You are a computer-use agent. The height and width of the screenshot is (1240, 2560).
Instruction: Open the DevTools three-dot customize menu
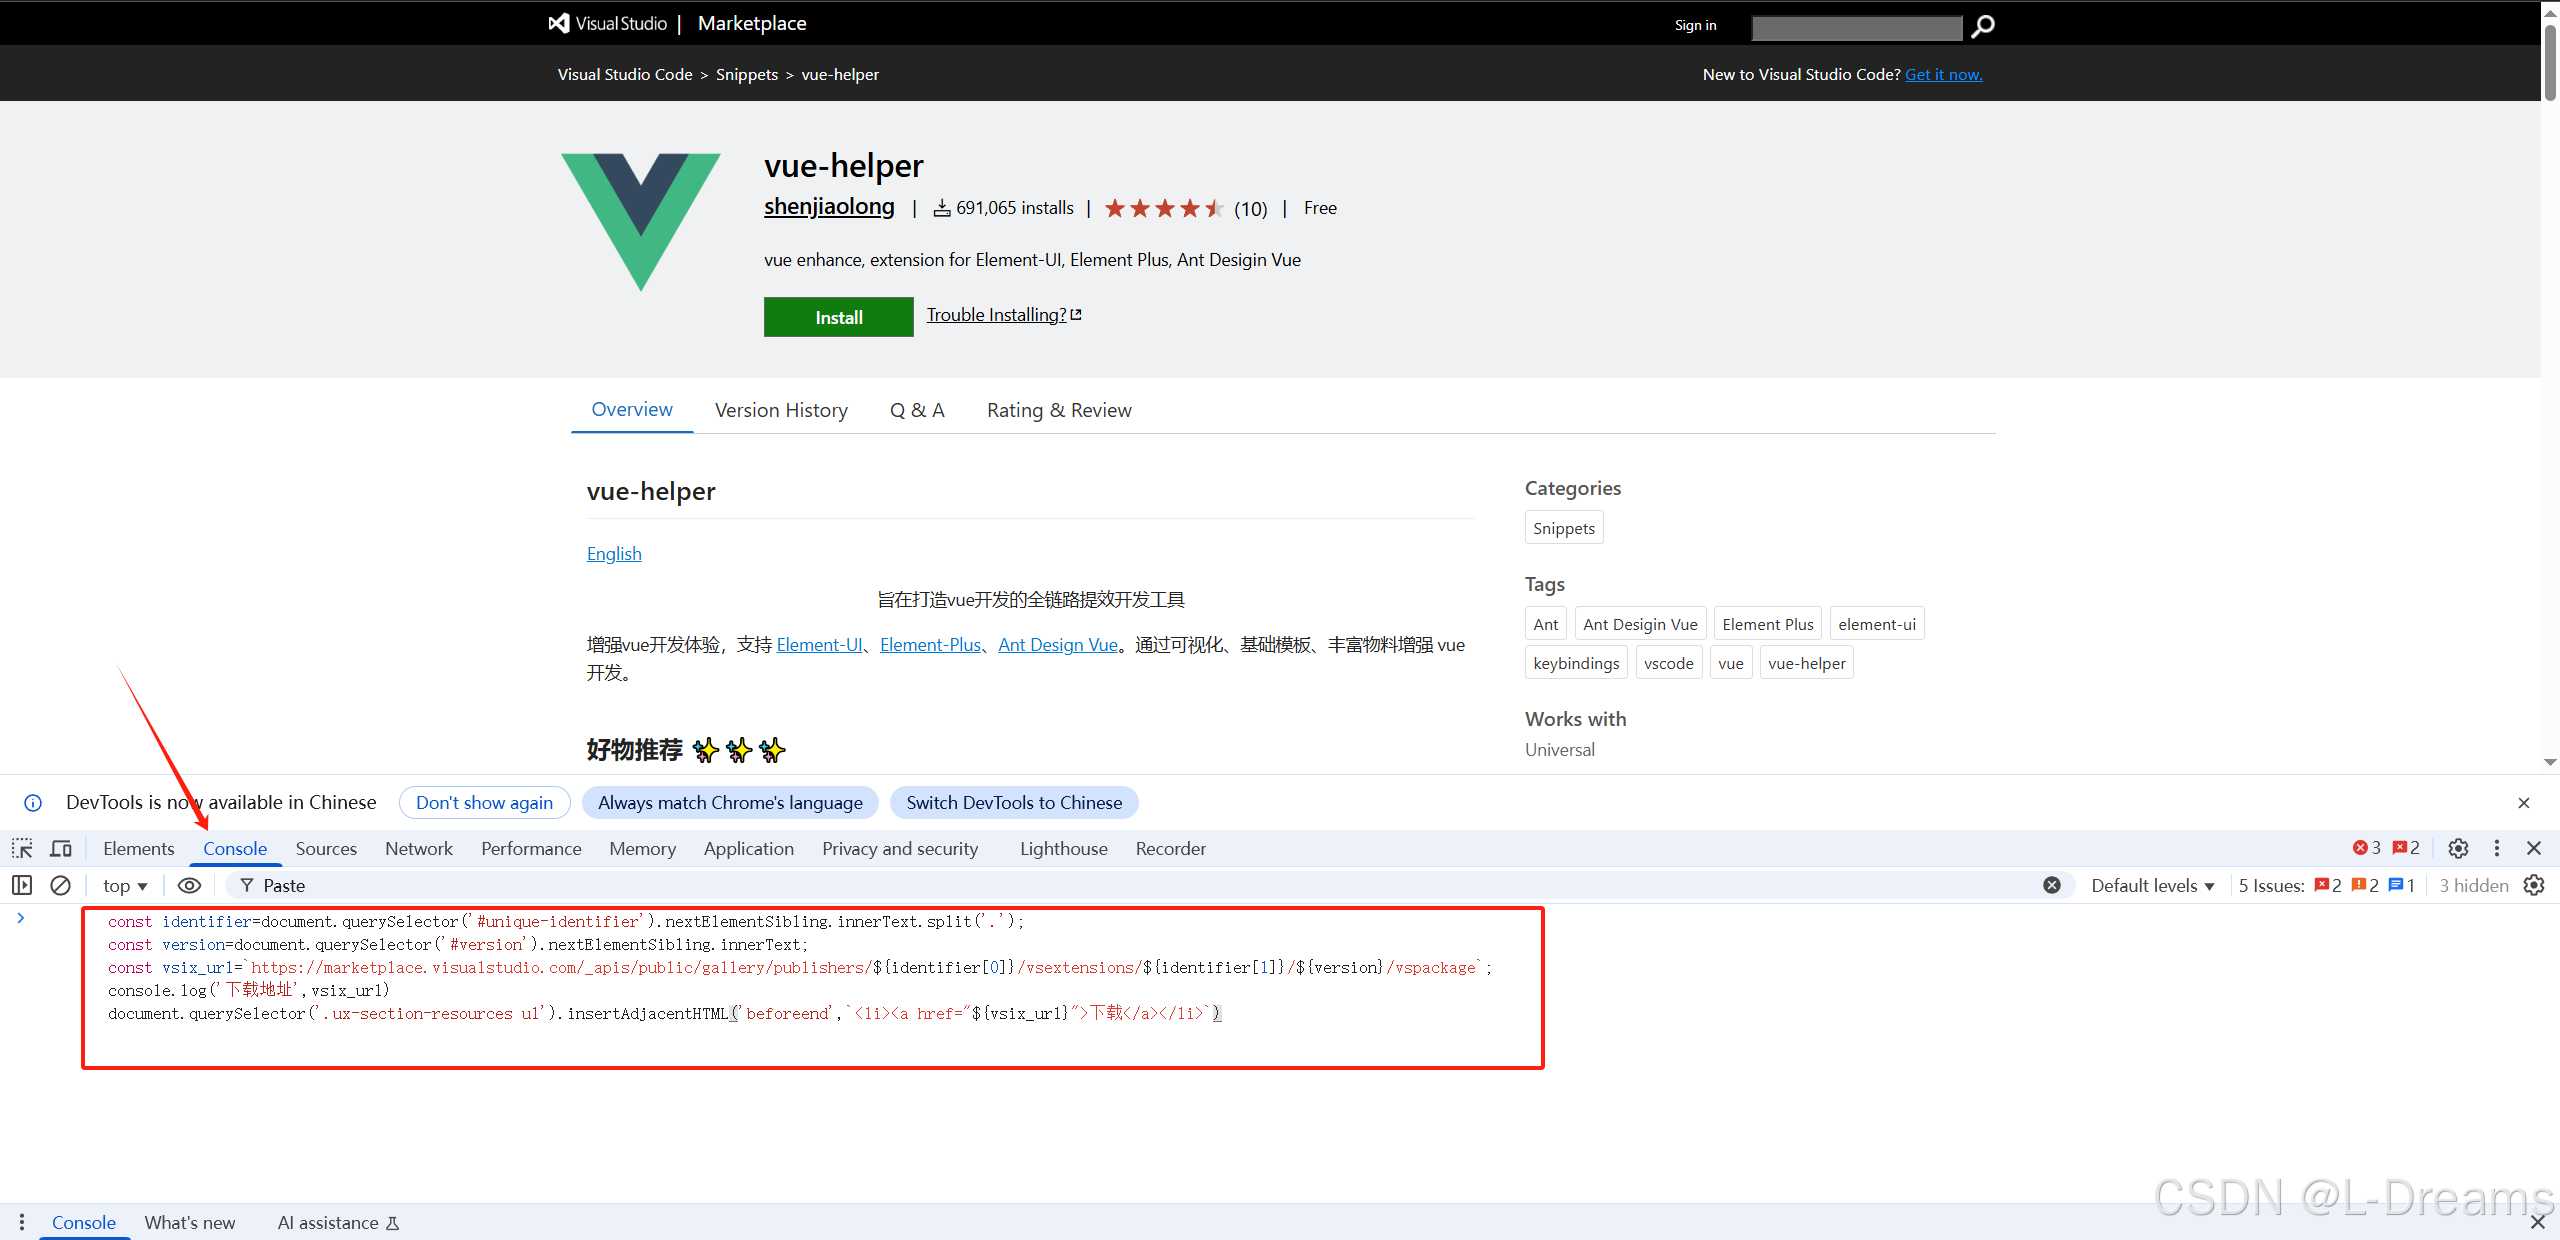click(x=2497, y=849)
